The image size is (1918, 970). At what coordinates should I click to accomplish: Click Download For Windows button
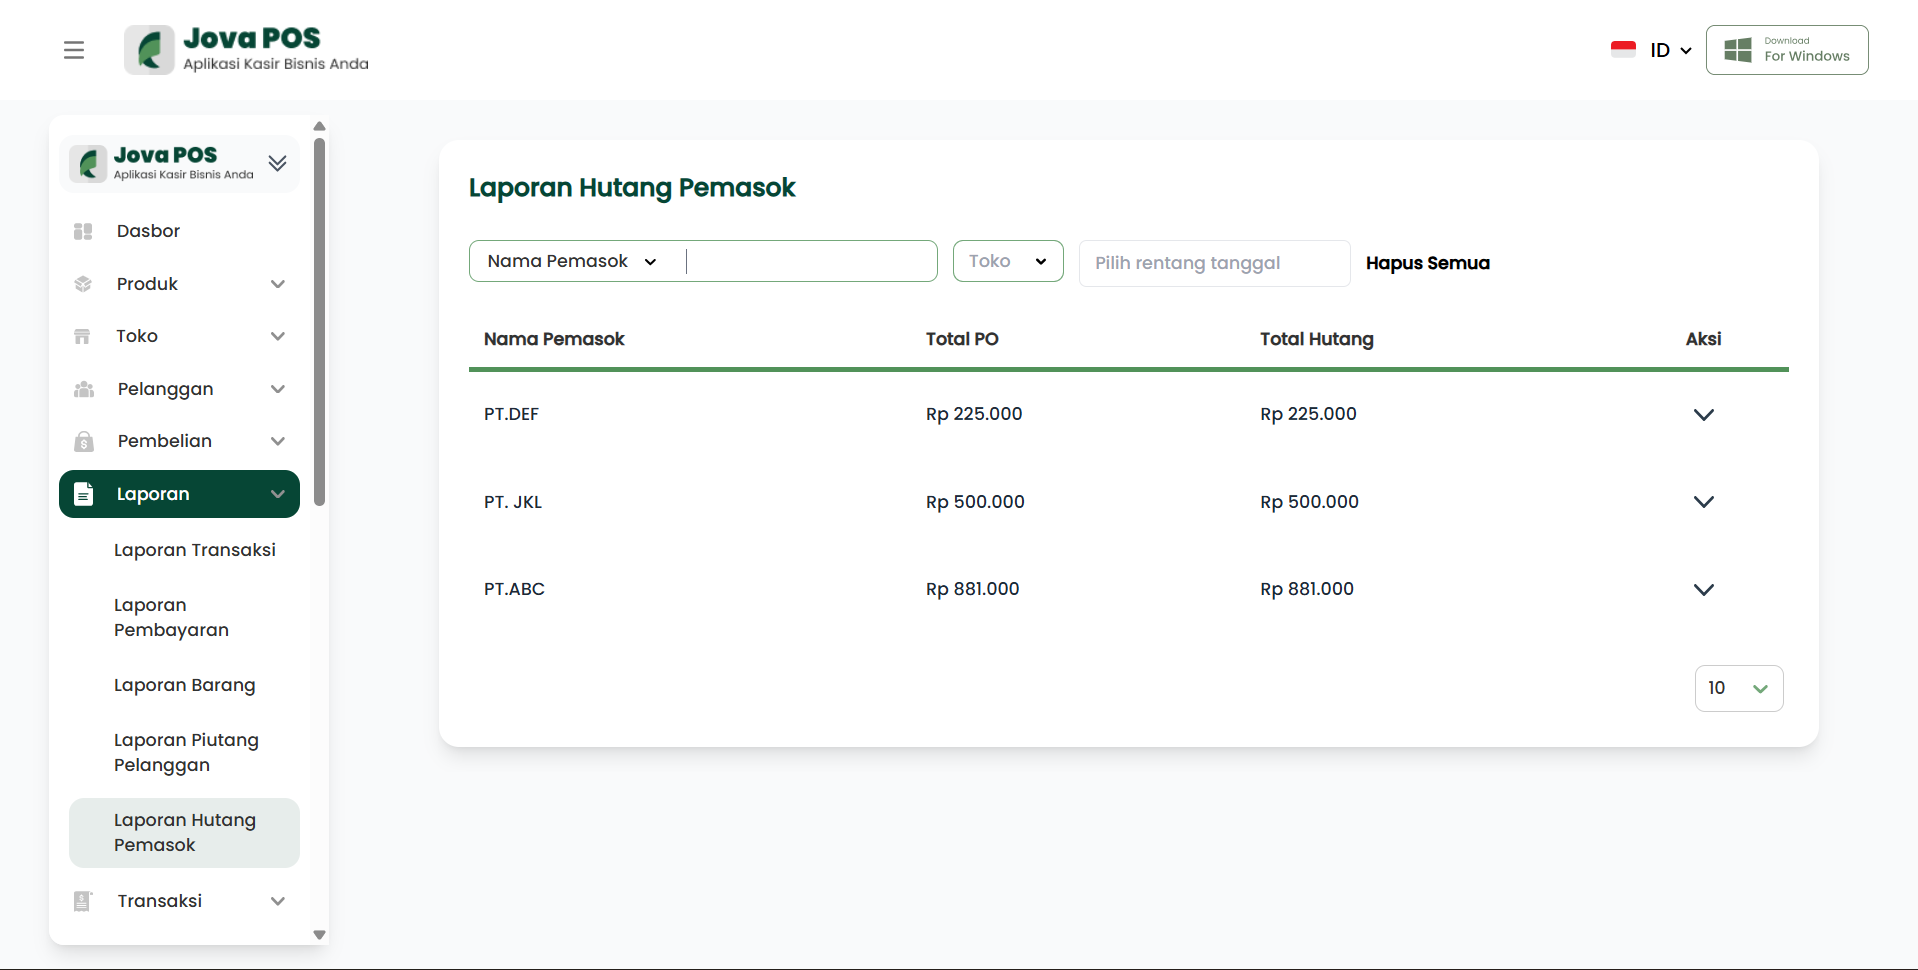pos(1786,50)
